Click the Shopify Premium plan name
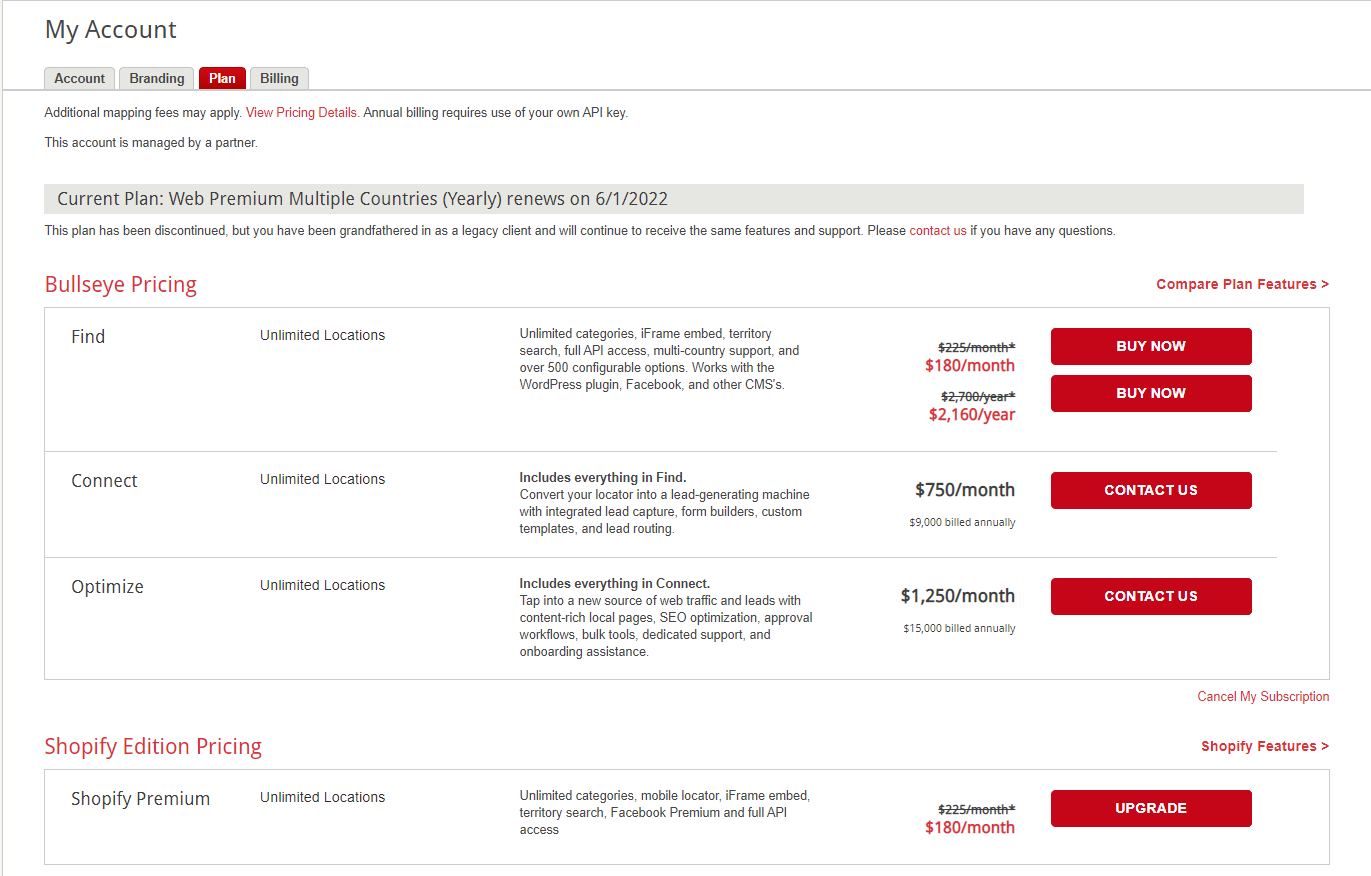Screen dimensions: 1371x876 click(140, 799)
